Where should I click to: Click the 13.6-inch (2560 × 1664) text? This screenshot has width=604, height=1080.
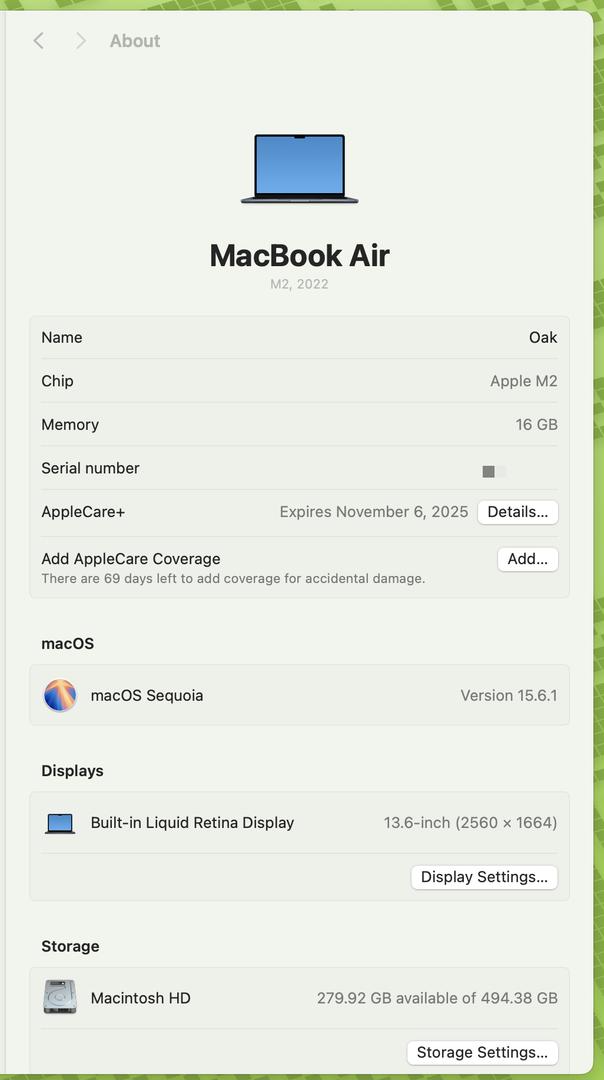(470, 822)
